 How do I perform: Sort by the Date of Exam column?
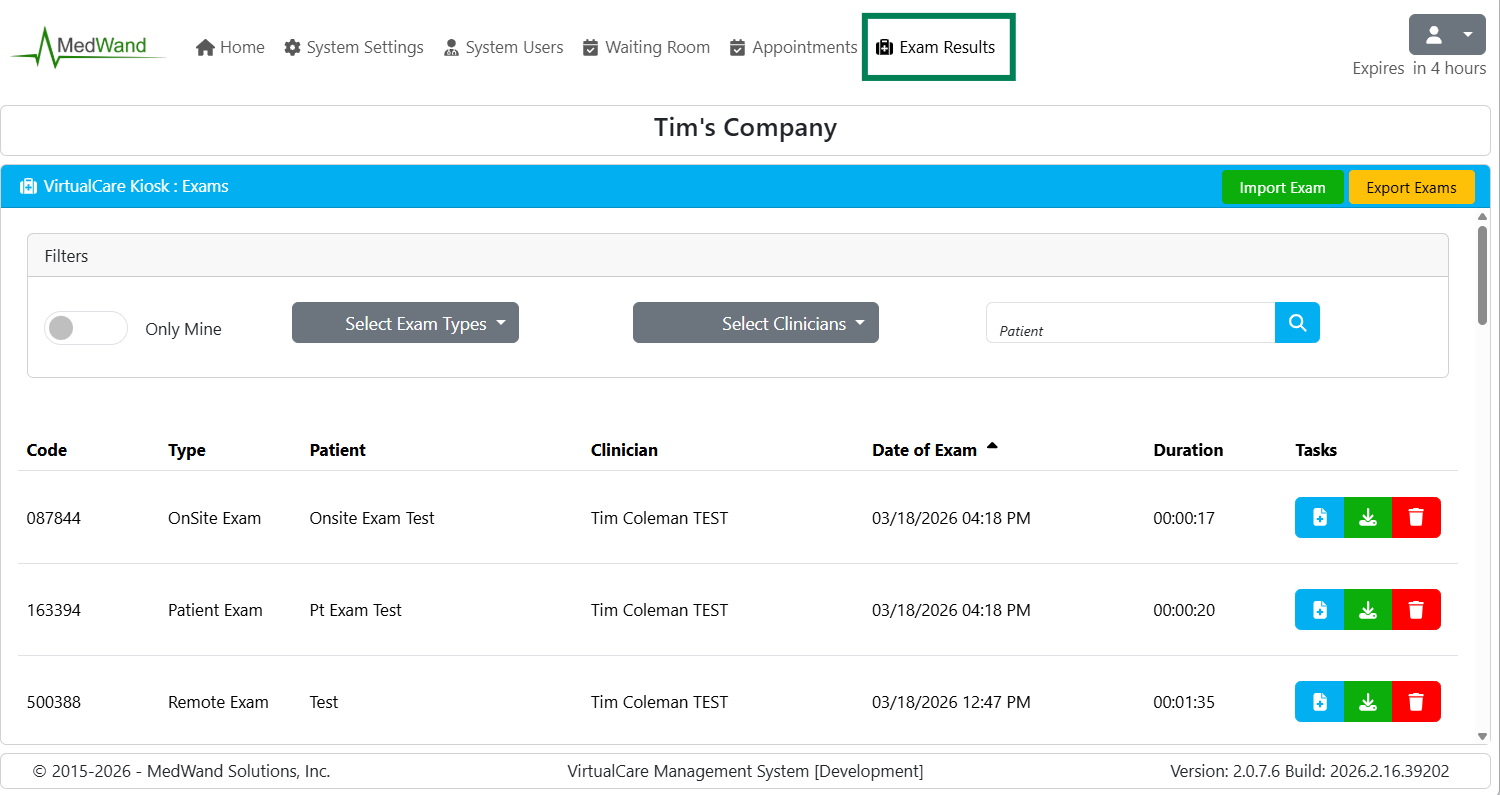pos(924,450)
